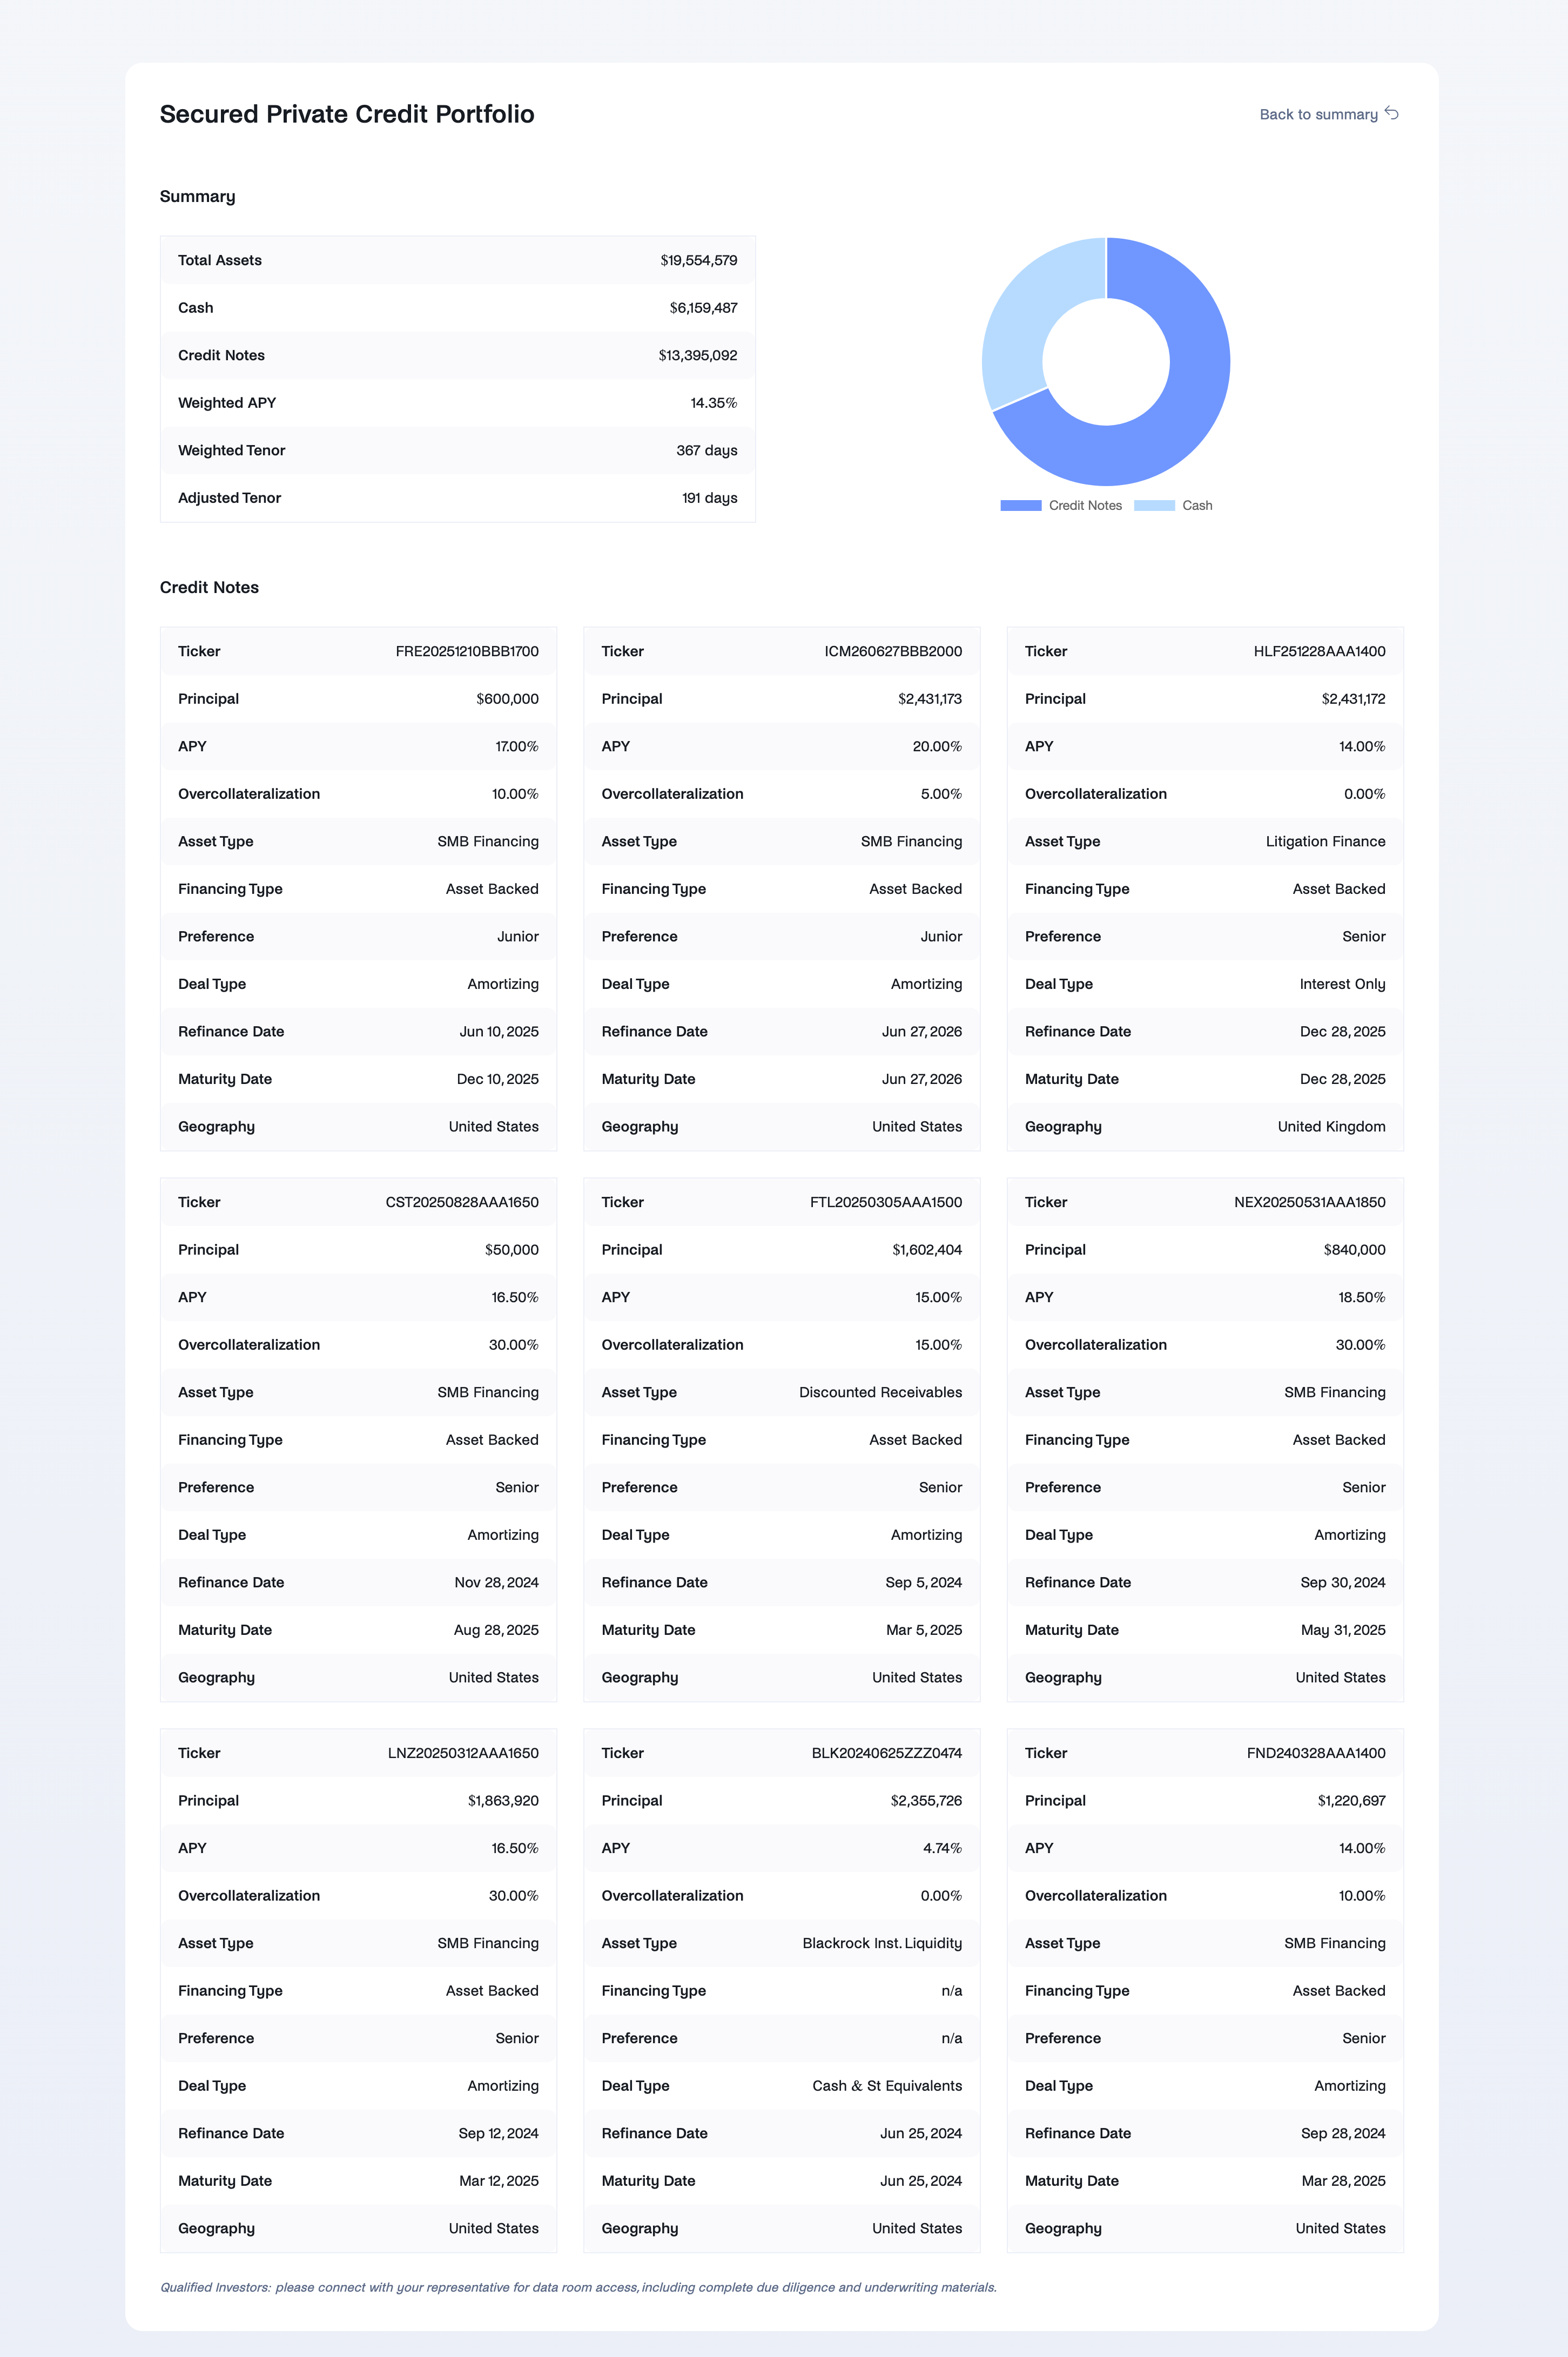
Task: Click ticker FND240328AAA1400
Action: coord(1316,1754)
